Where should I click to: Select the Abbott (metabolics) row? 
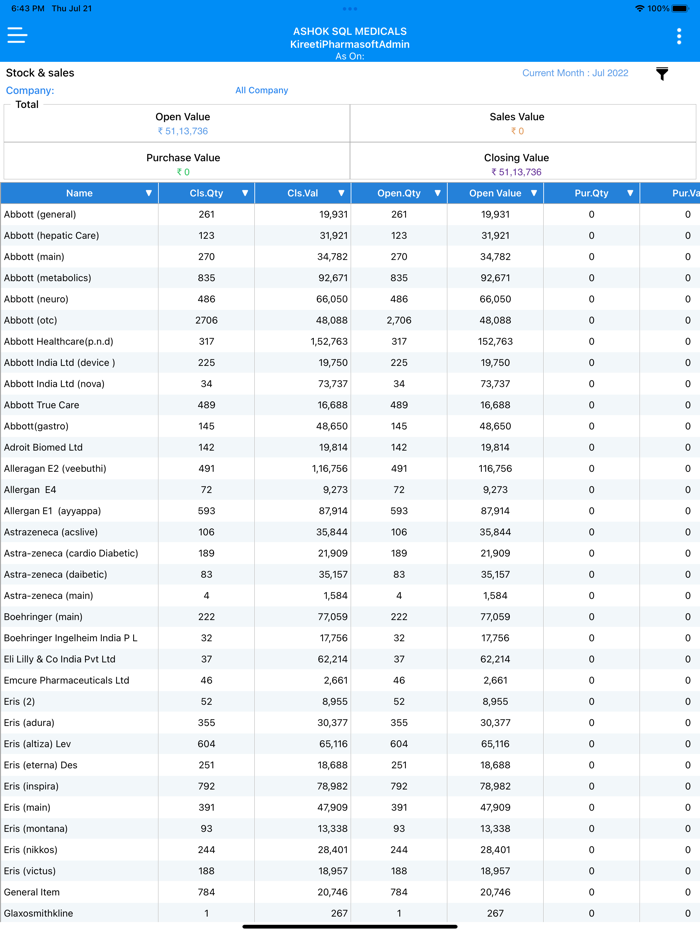point(350,278)
